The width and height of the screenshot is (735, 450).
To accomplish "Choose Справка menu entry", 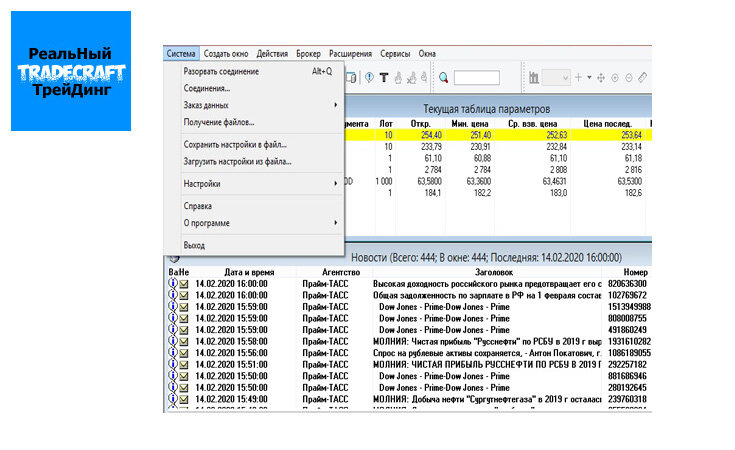I will click(x=254, y=206).
